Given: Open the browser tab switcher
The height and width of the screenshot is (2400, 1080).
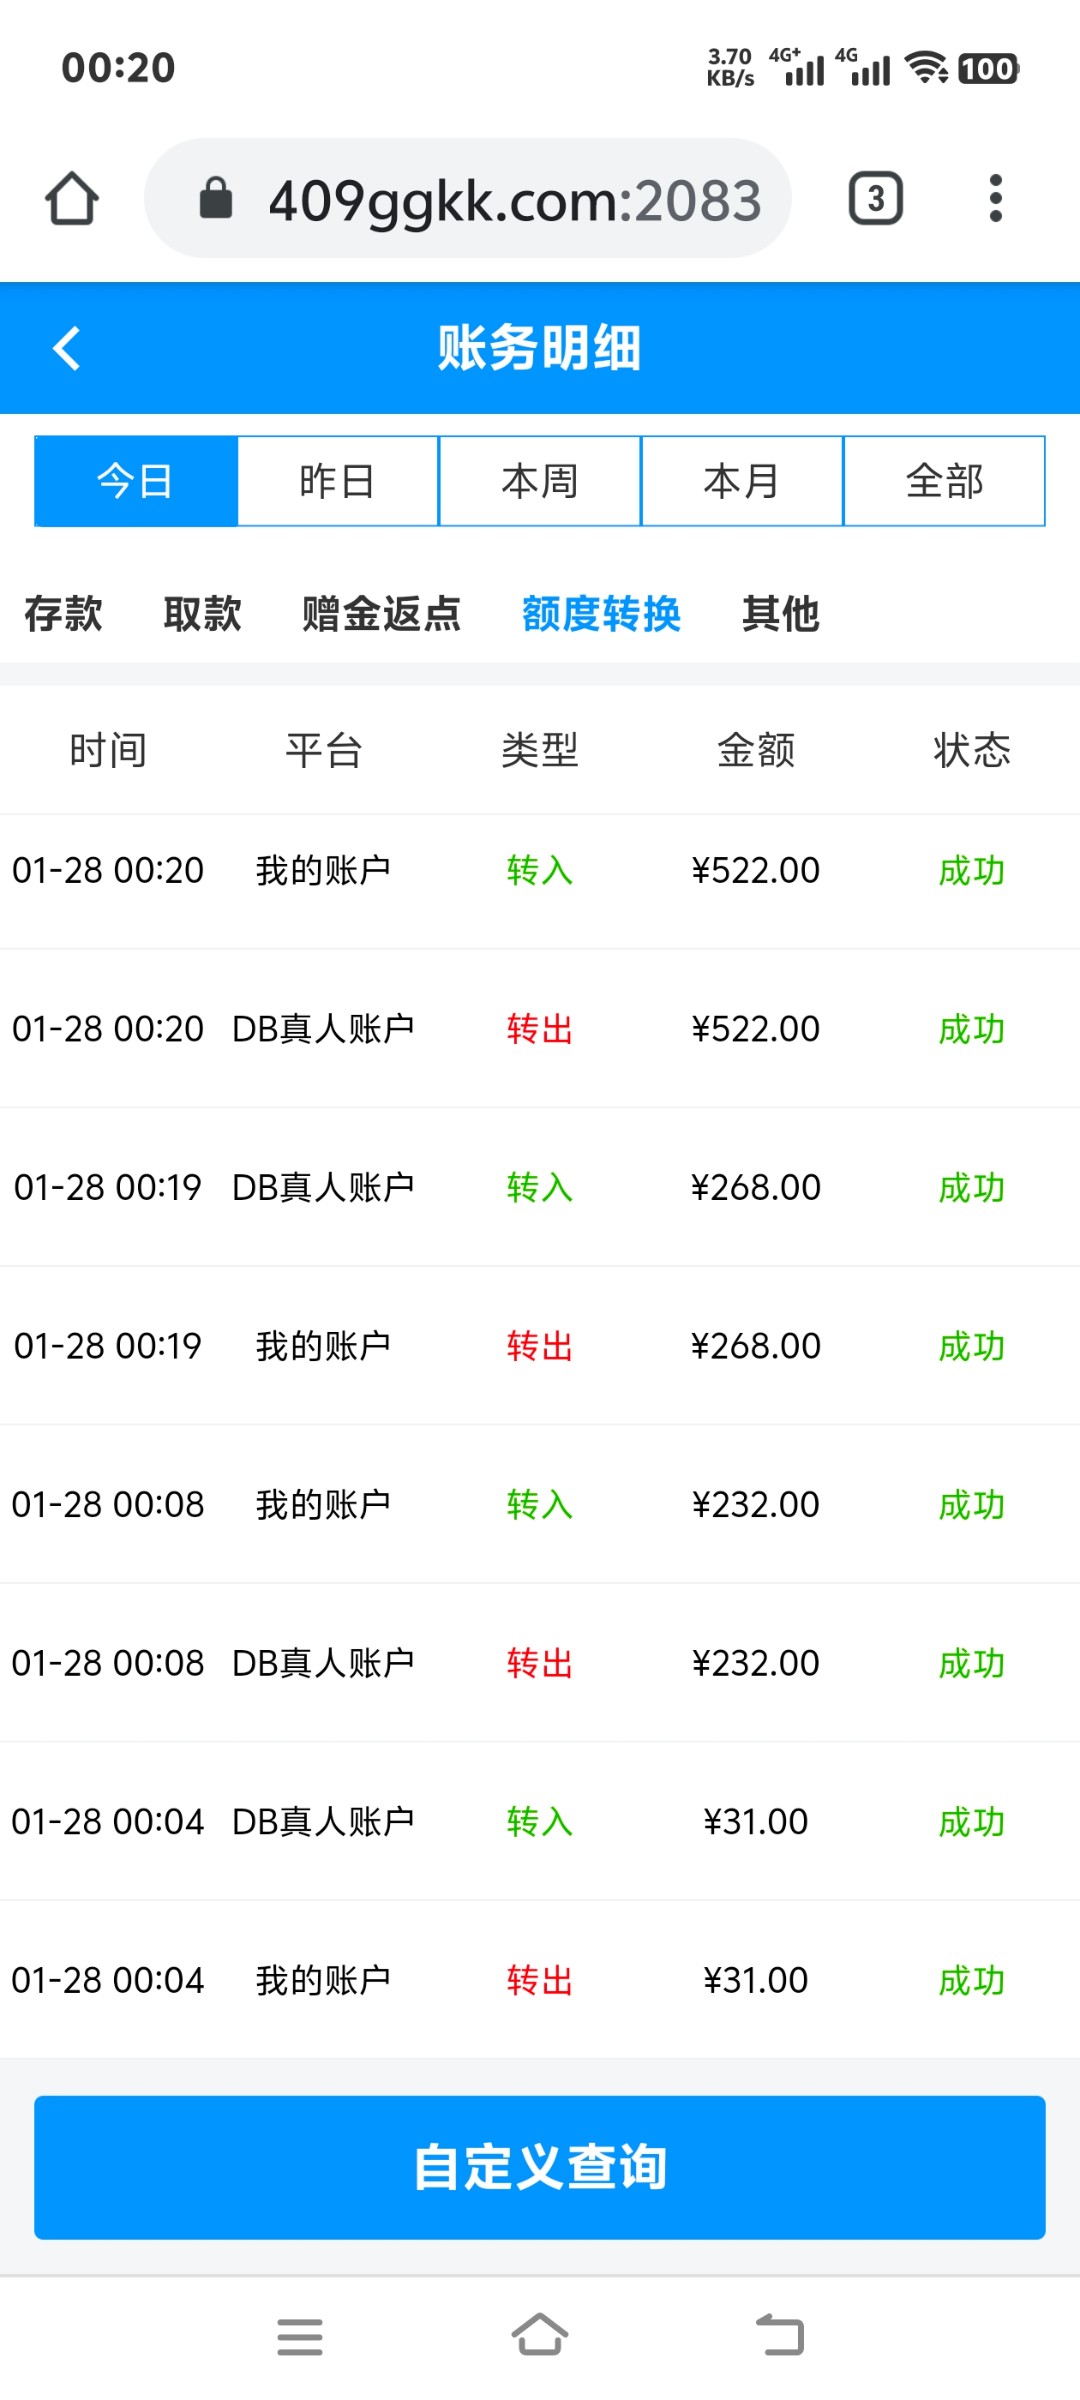Looking at the screenshot, I should pyautogui.click(x=875, y=198).
